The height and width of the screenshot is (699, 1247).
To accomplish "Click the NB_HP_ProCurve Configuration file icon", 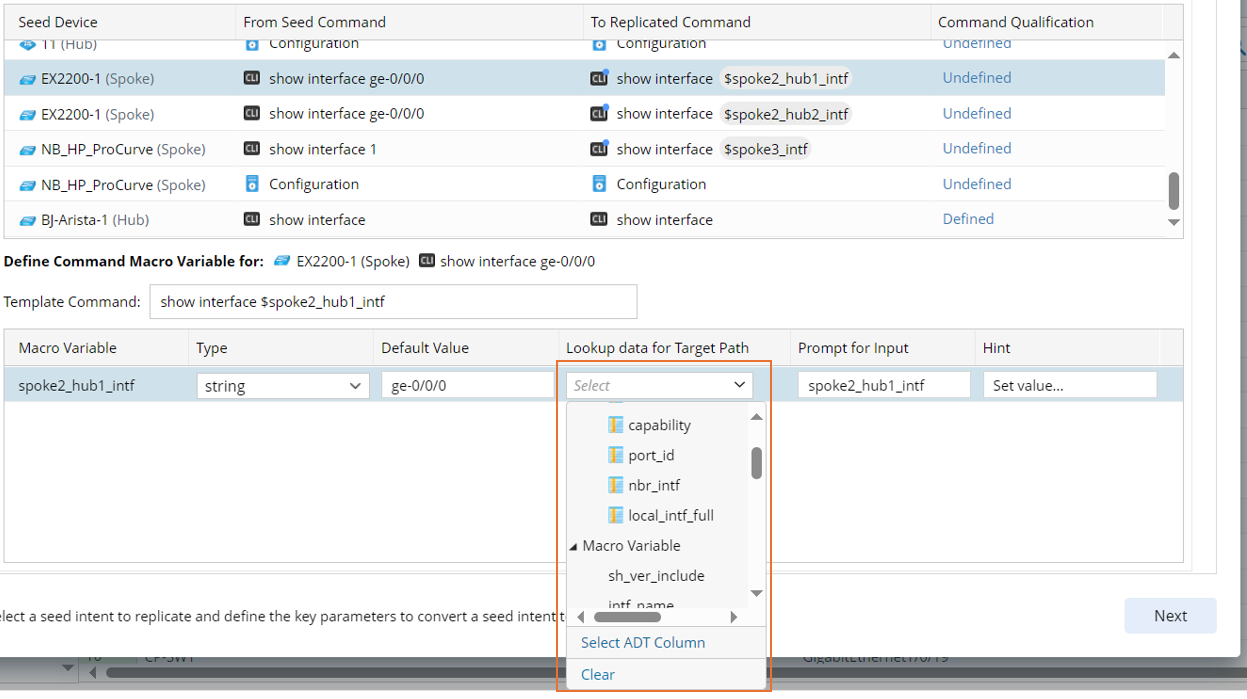I will pyautogui.click(x=252, y=184).
